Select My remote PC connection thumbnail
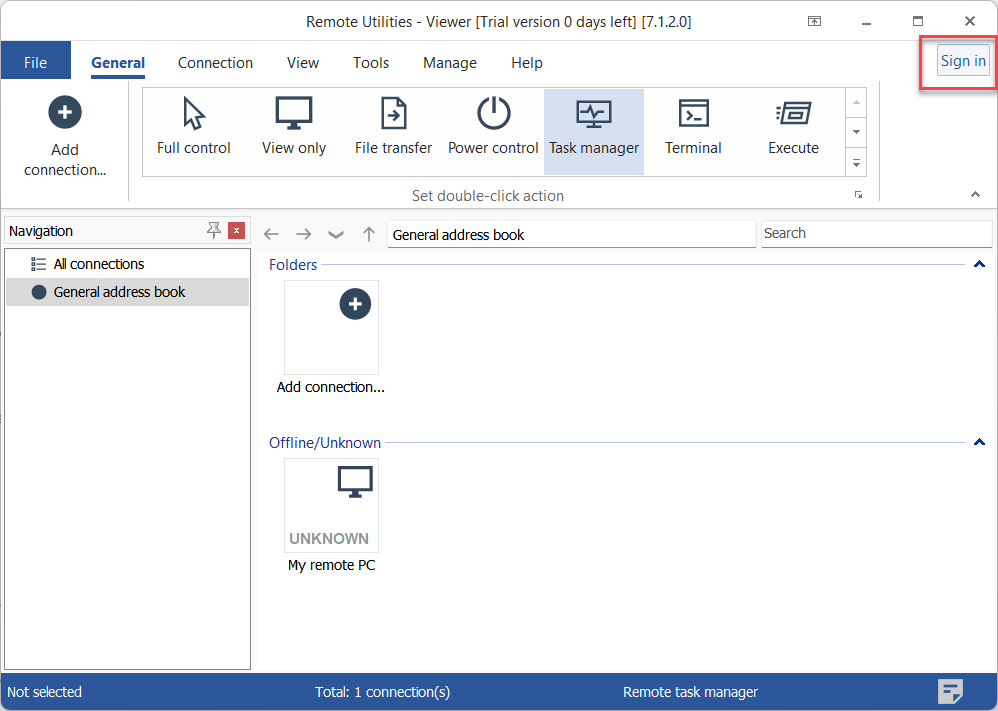Viewport: 998px width, 711px height. tap(331, 506)
